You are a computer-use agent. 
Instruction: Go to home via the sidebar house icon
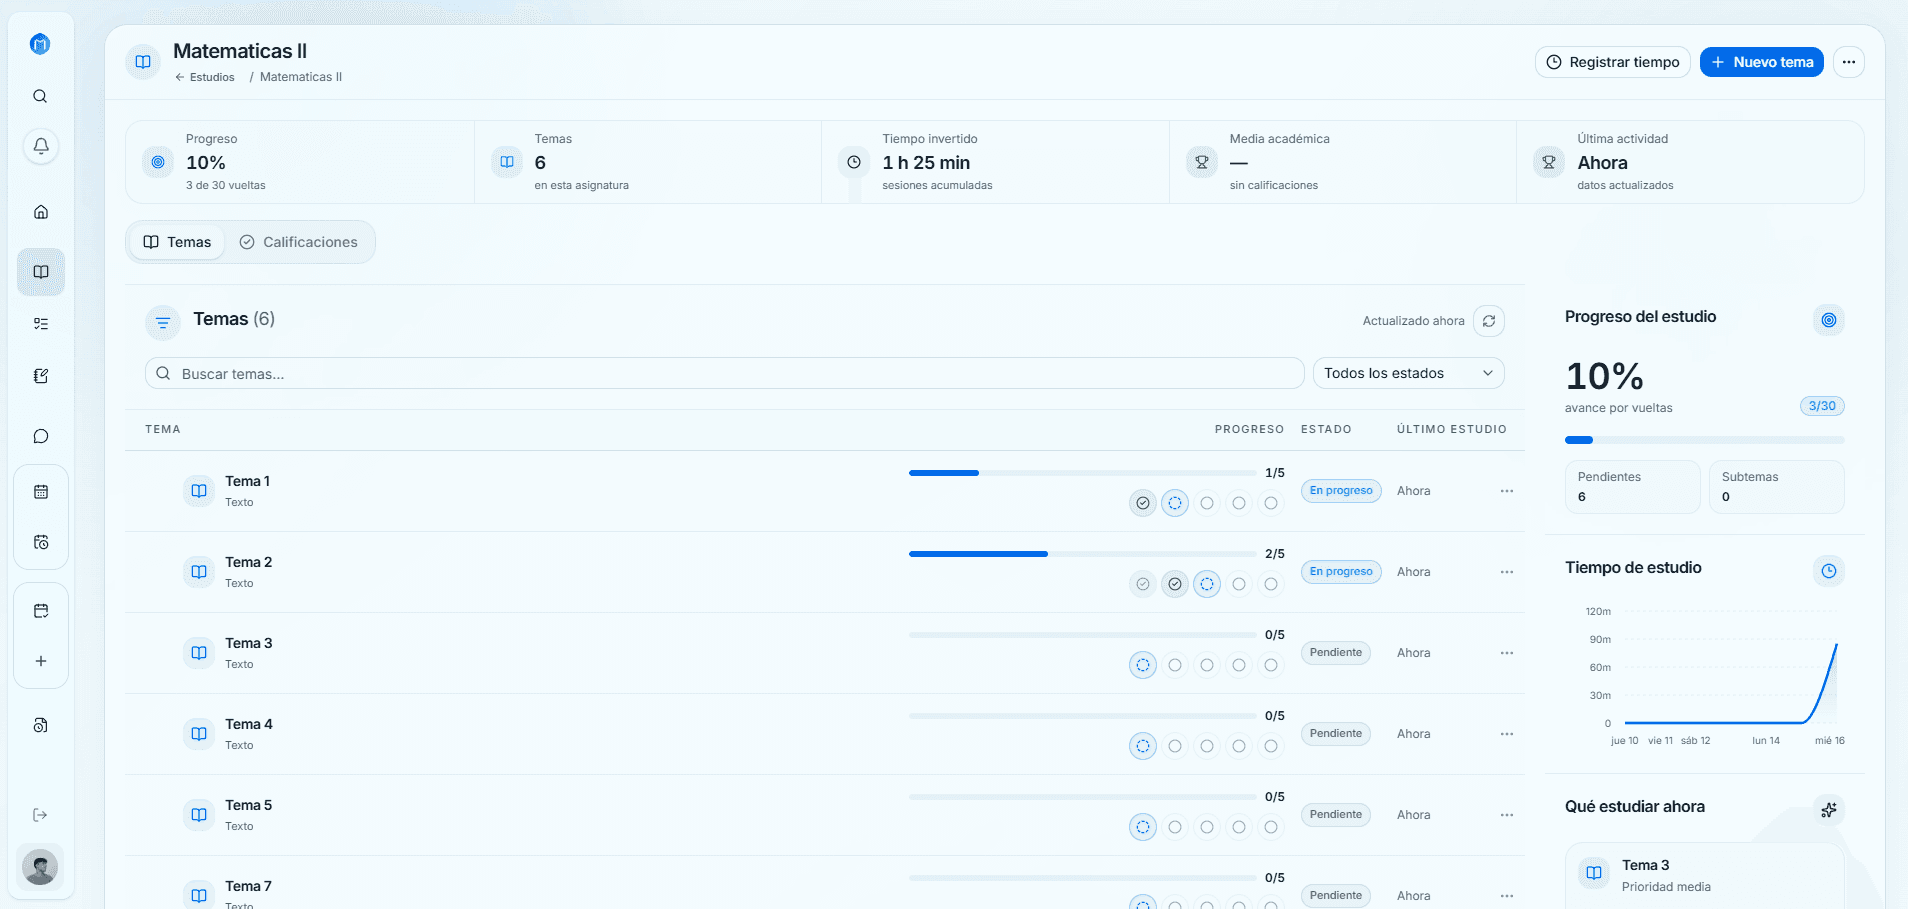[41, 212]
